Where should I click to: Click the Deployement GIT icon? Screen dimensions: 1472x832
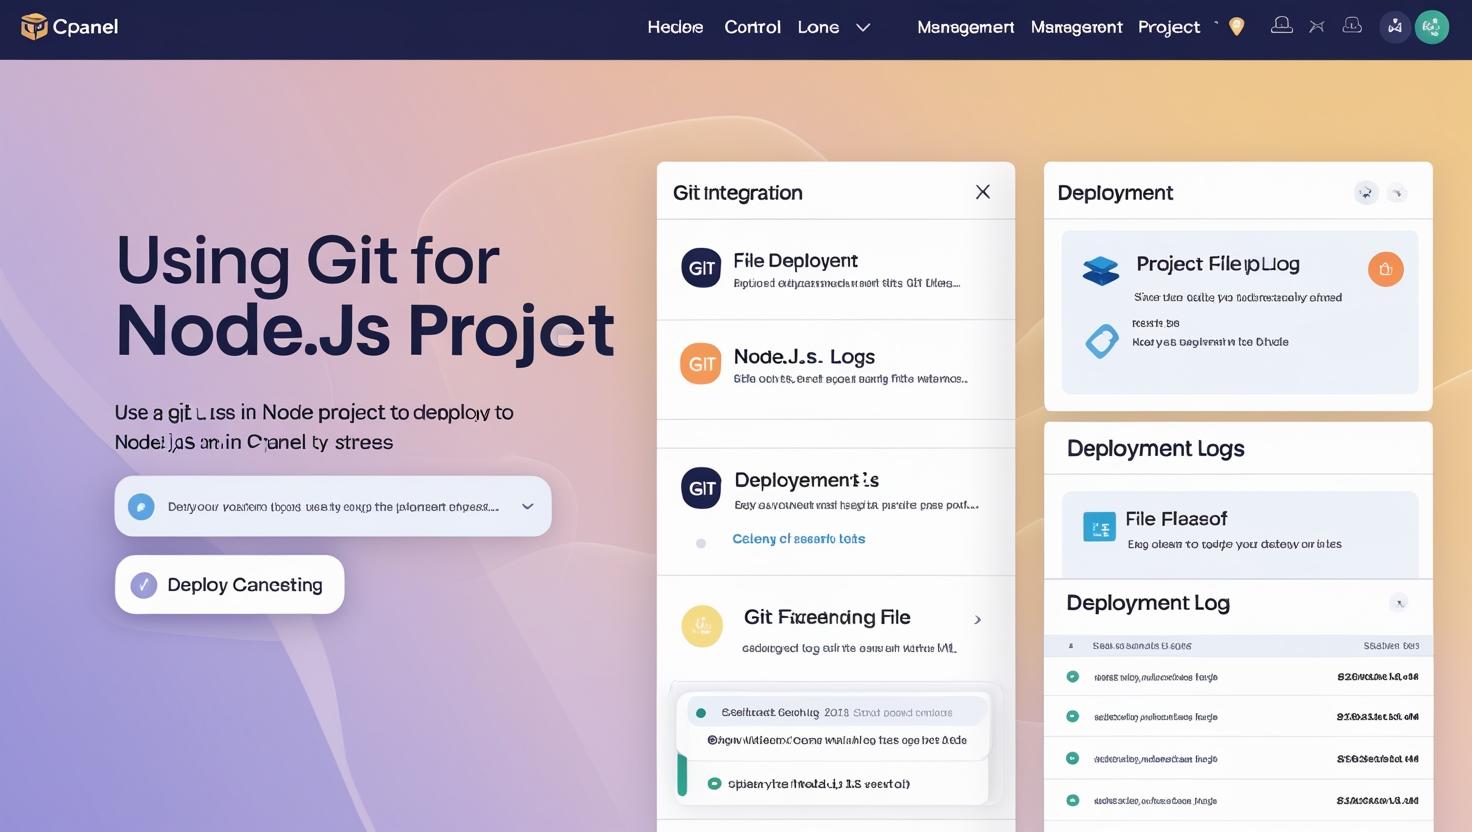(701, 487)
